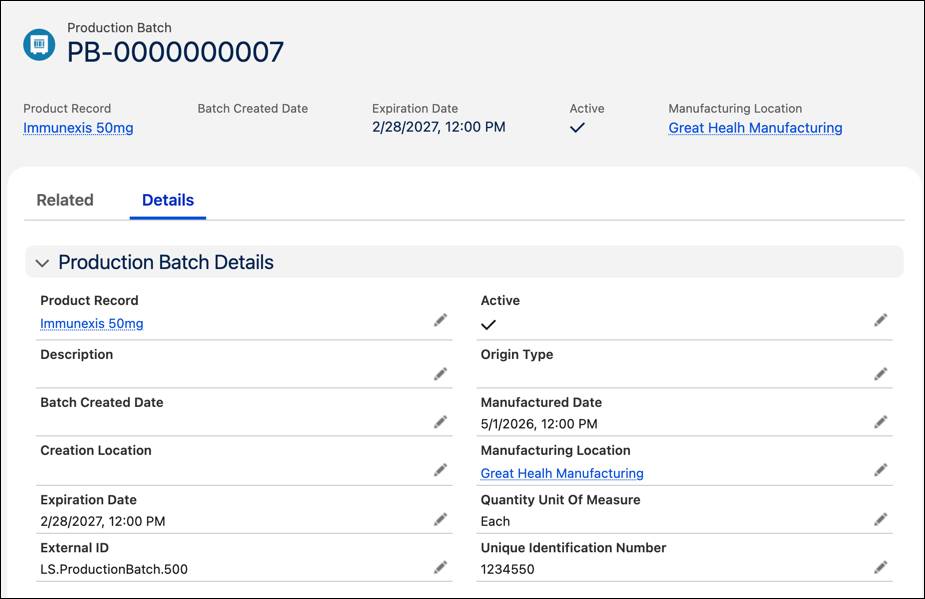Click Manufactured Date value 5/1/2026, 12:00 PM
The image size is (925, 599).
[539, 424]
